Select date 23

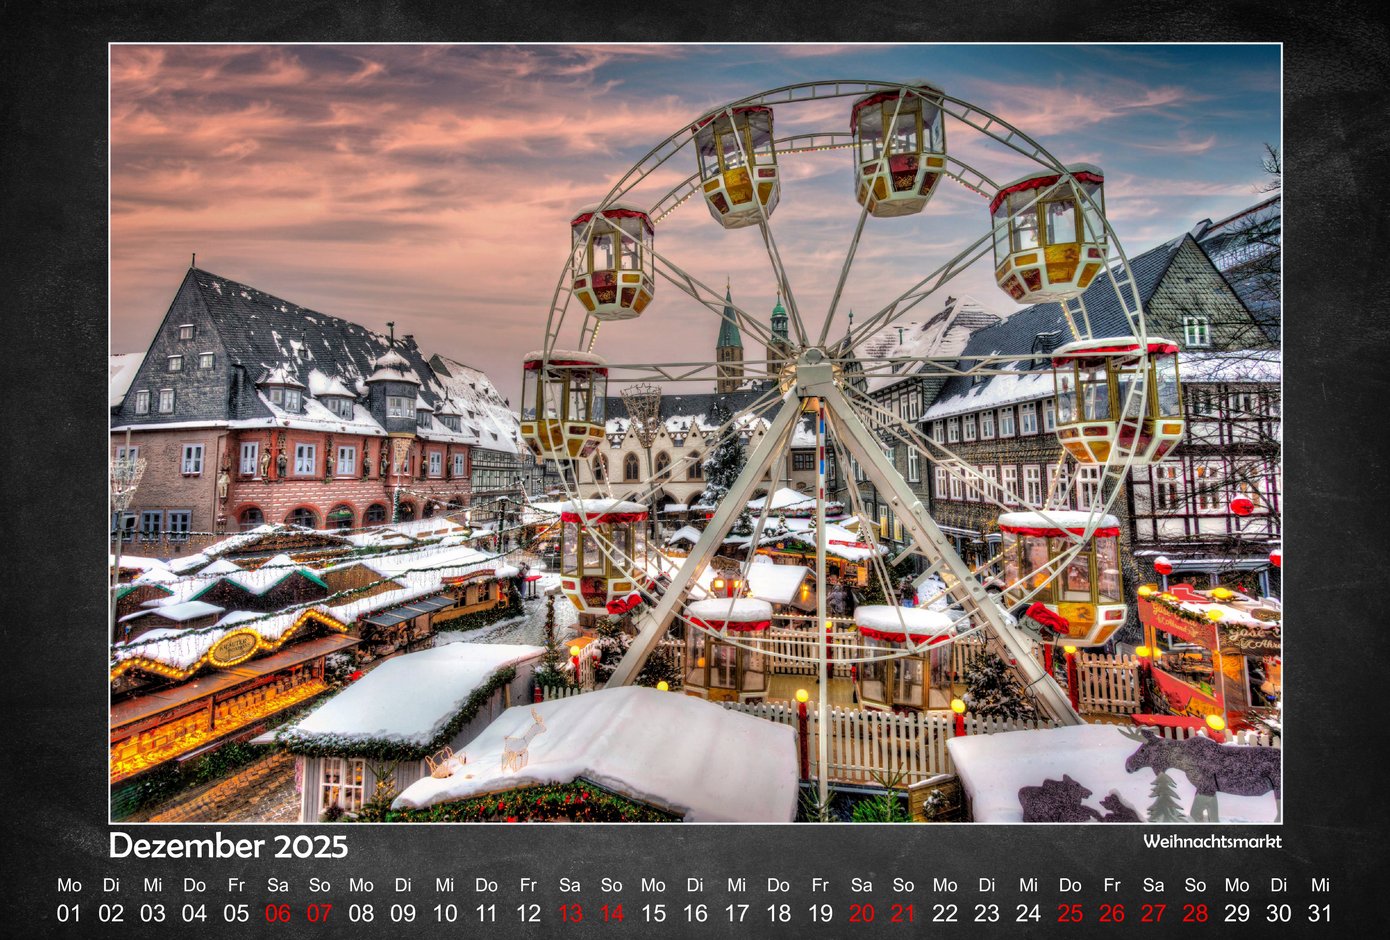[x=987, y=913]
